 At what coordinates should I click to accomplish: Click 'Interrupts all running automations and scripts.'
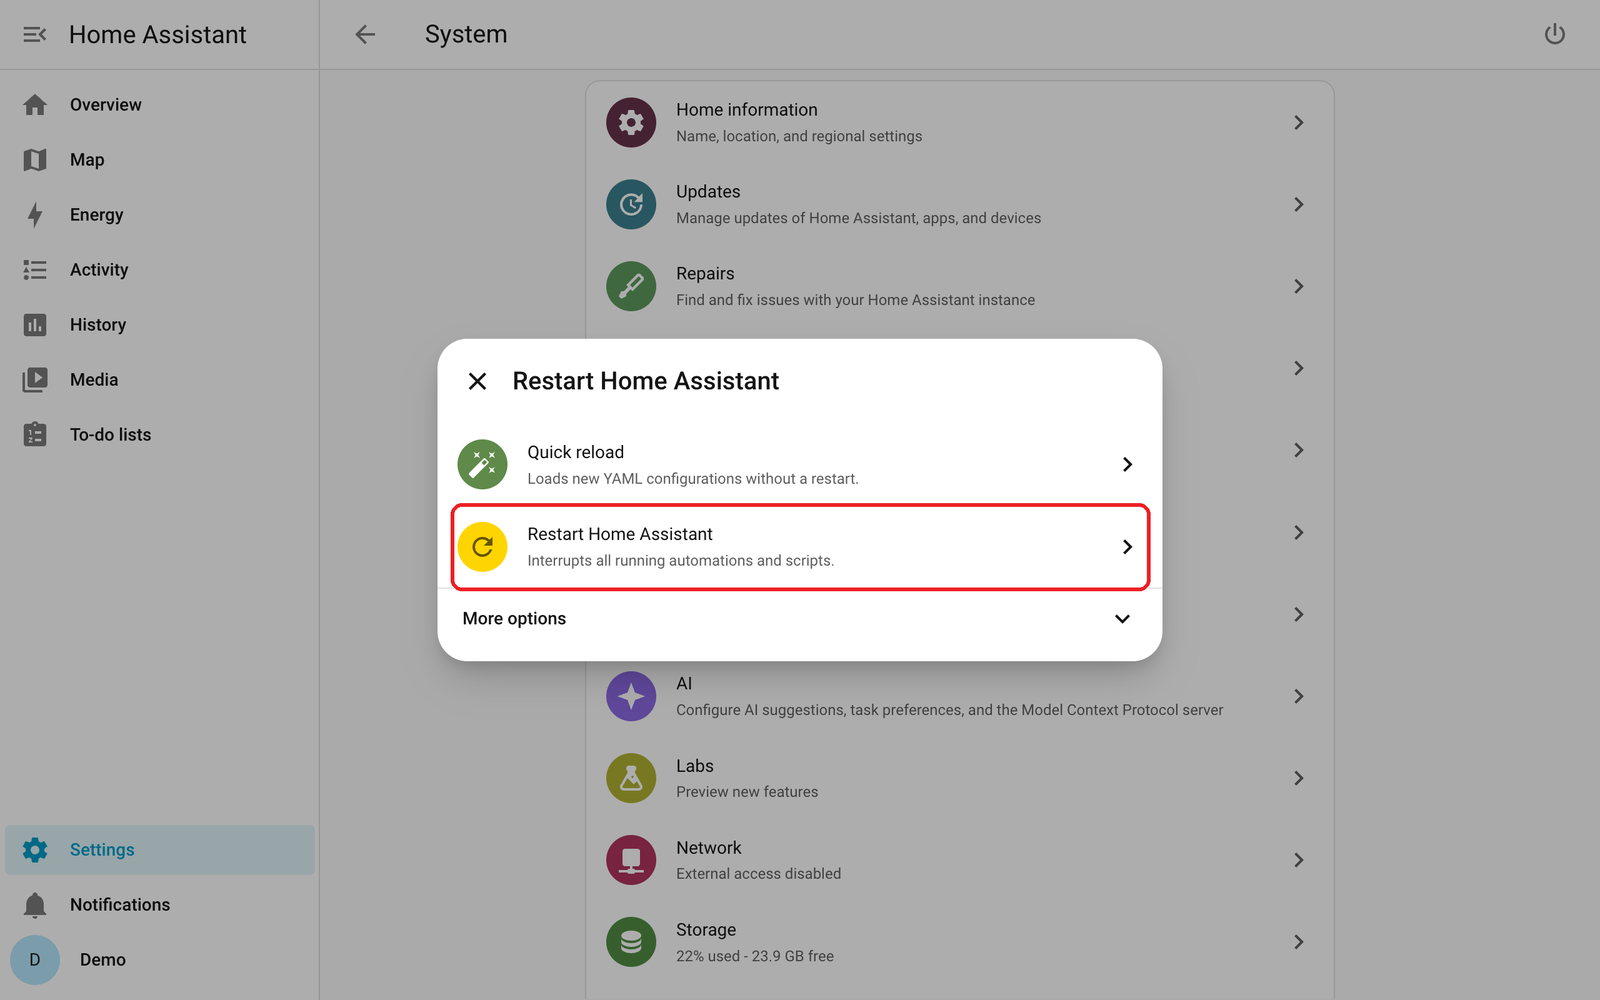click(681, 561)
